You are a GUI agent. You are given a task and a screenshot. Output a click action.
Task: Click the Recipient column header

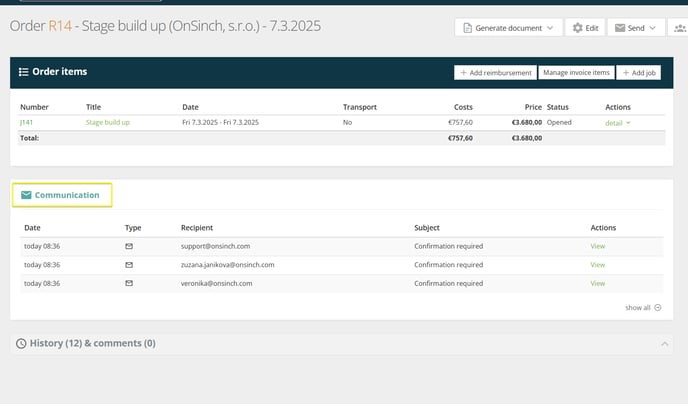pyautogui.click(x=197, y=228)
